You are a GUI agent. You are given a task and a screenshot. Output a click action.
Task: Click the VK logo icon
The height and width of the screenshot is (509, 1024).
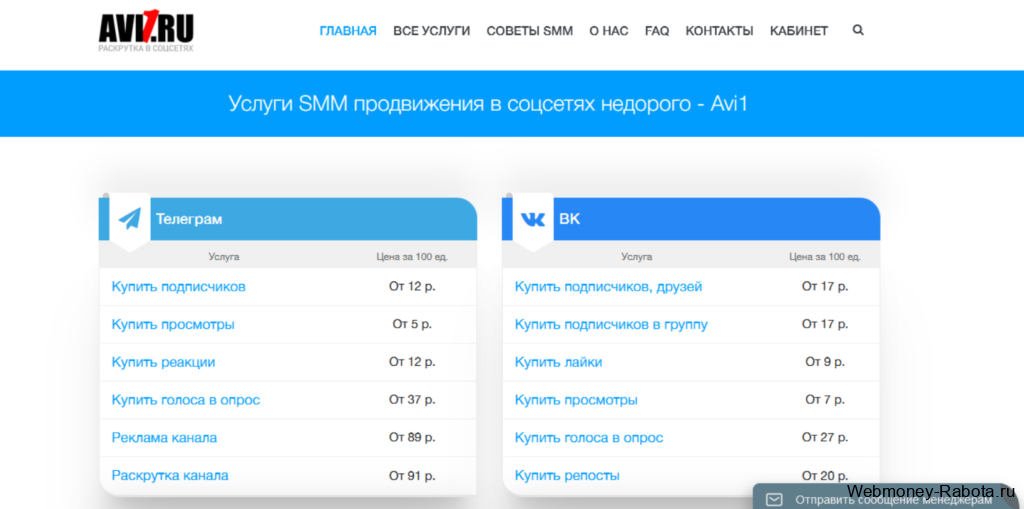533,220
